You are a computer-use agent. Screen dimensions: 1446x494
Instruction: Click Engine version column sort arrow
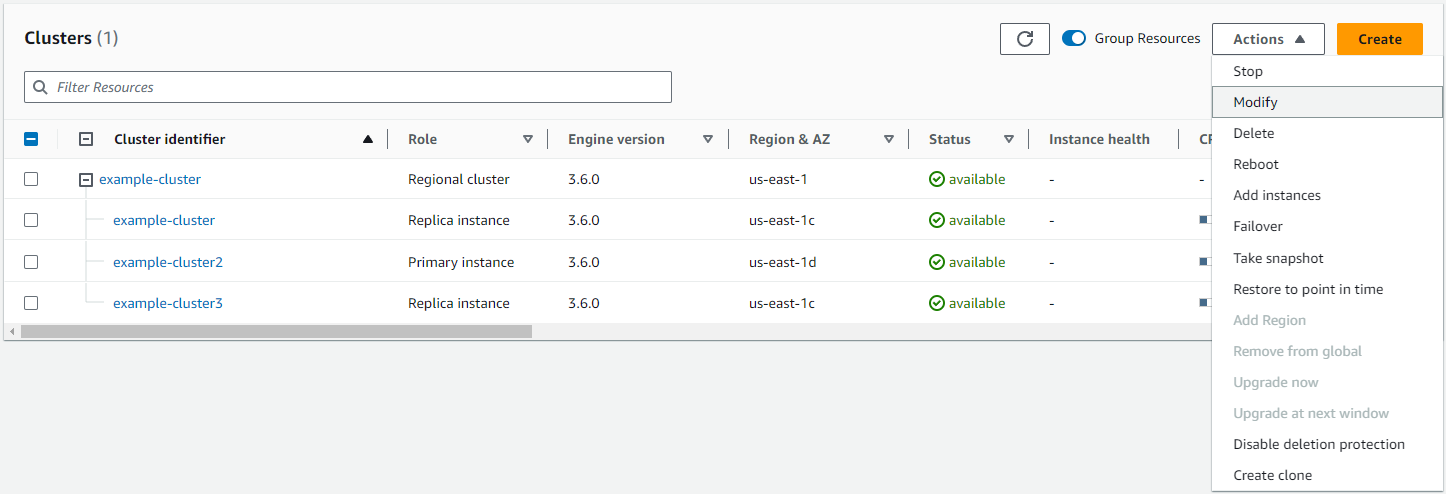point(708,140)
